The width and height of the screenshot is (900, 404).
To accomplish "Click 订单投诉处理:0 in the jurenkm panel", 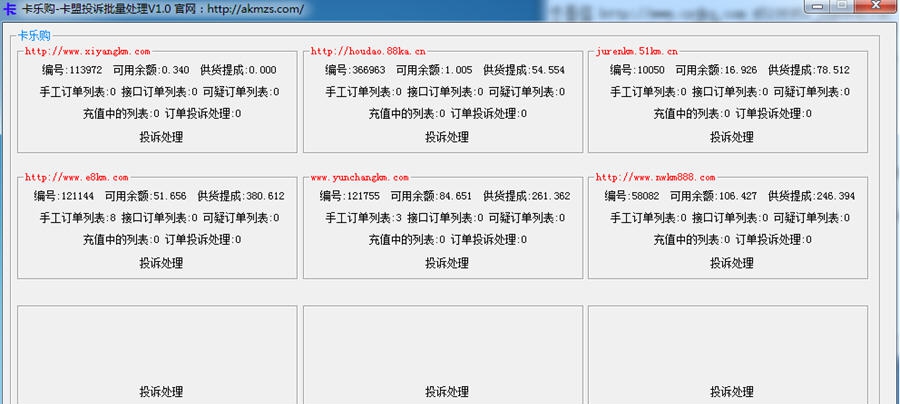I will click(774, 114).
